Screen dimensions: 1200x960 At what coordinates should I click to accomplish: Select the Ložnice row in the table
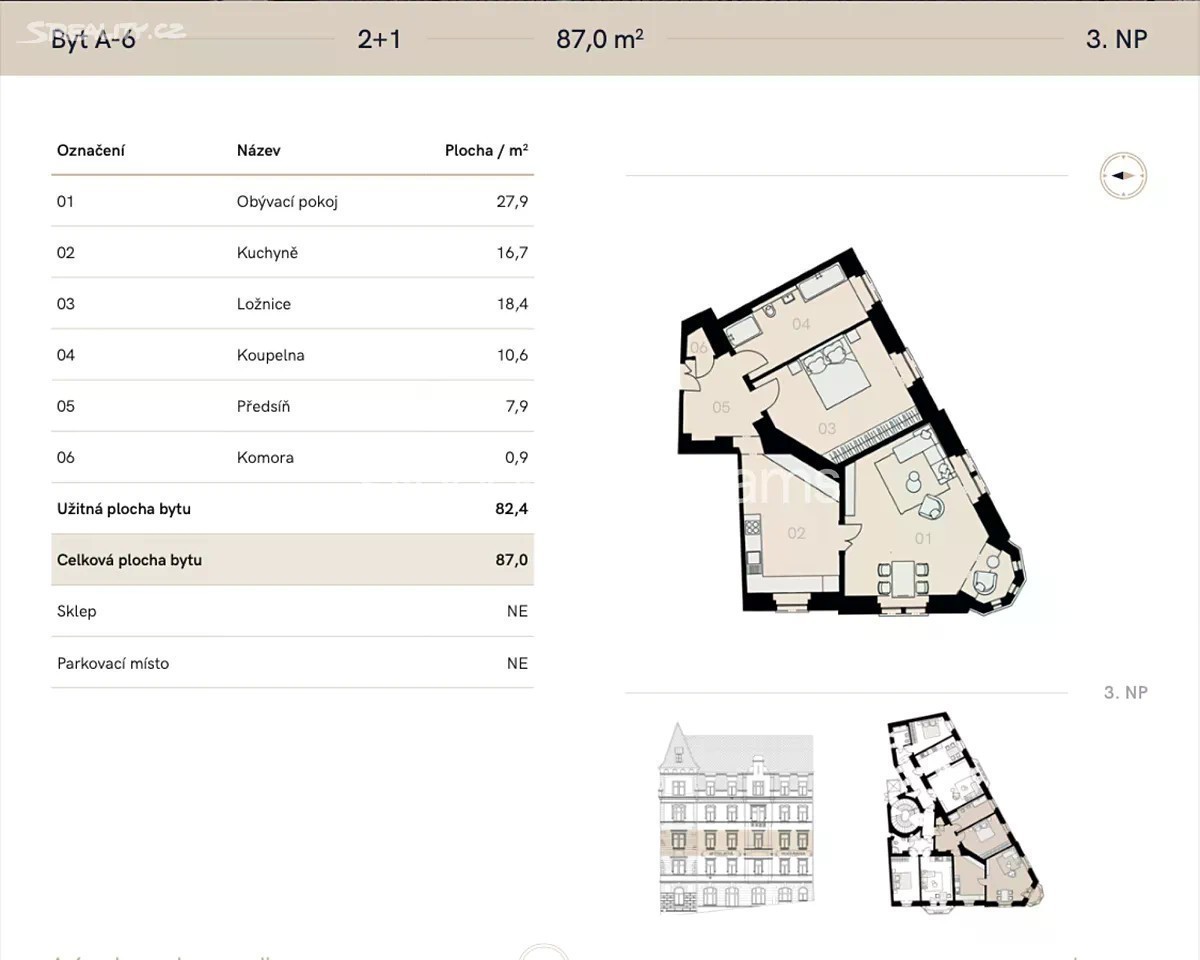tap(292, 304)
